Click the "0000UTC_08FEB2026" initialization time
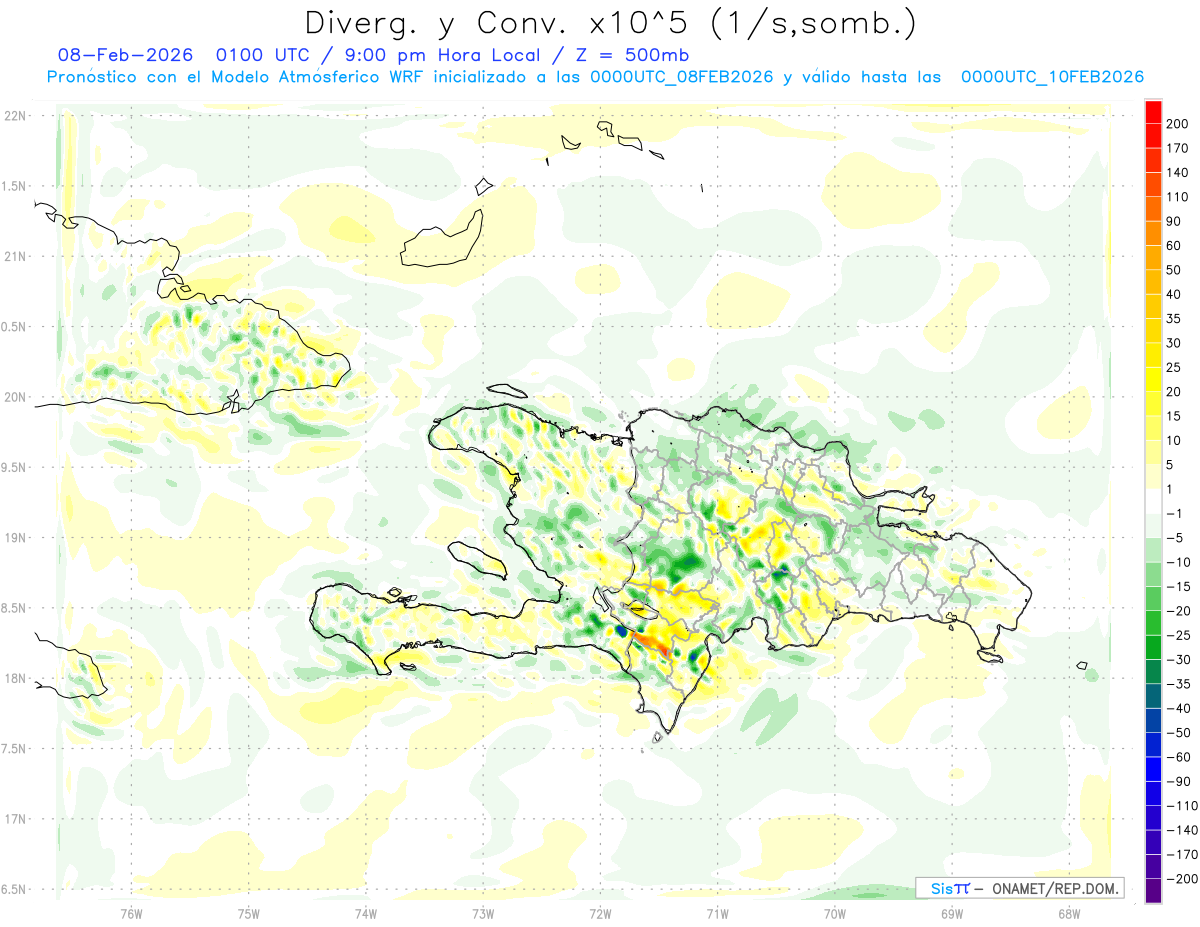Viewport: 1200px width, 927px height. coord(682,77)
